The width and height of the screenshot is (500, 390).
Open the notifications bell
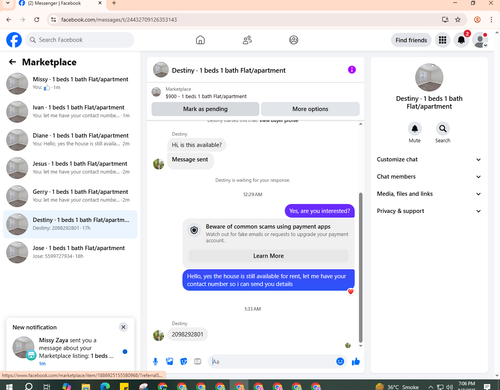[461, 40]
